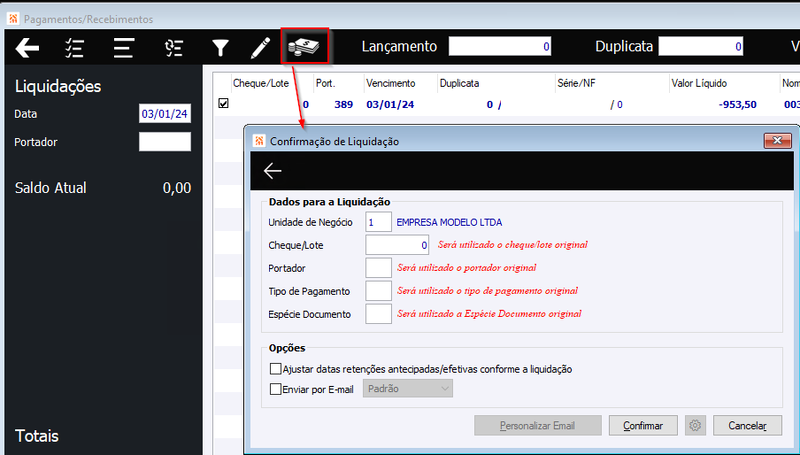Click the Data field showing 03/01/24
Image resolution: width=800 pixels, height=455 pixels.
tap(165, 113)
